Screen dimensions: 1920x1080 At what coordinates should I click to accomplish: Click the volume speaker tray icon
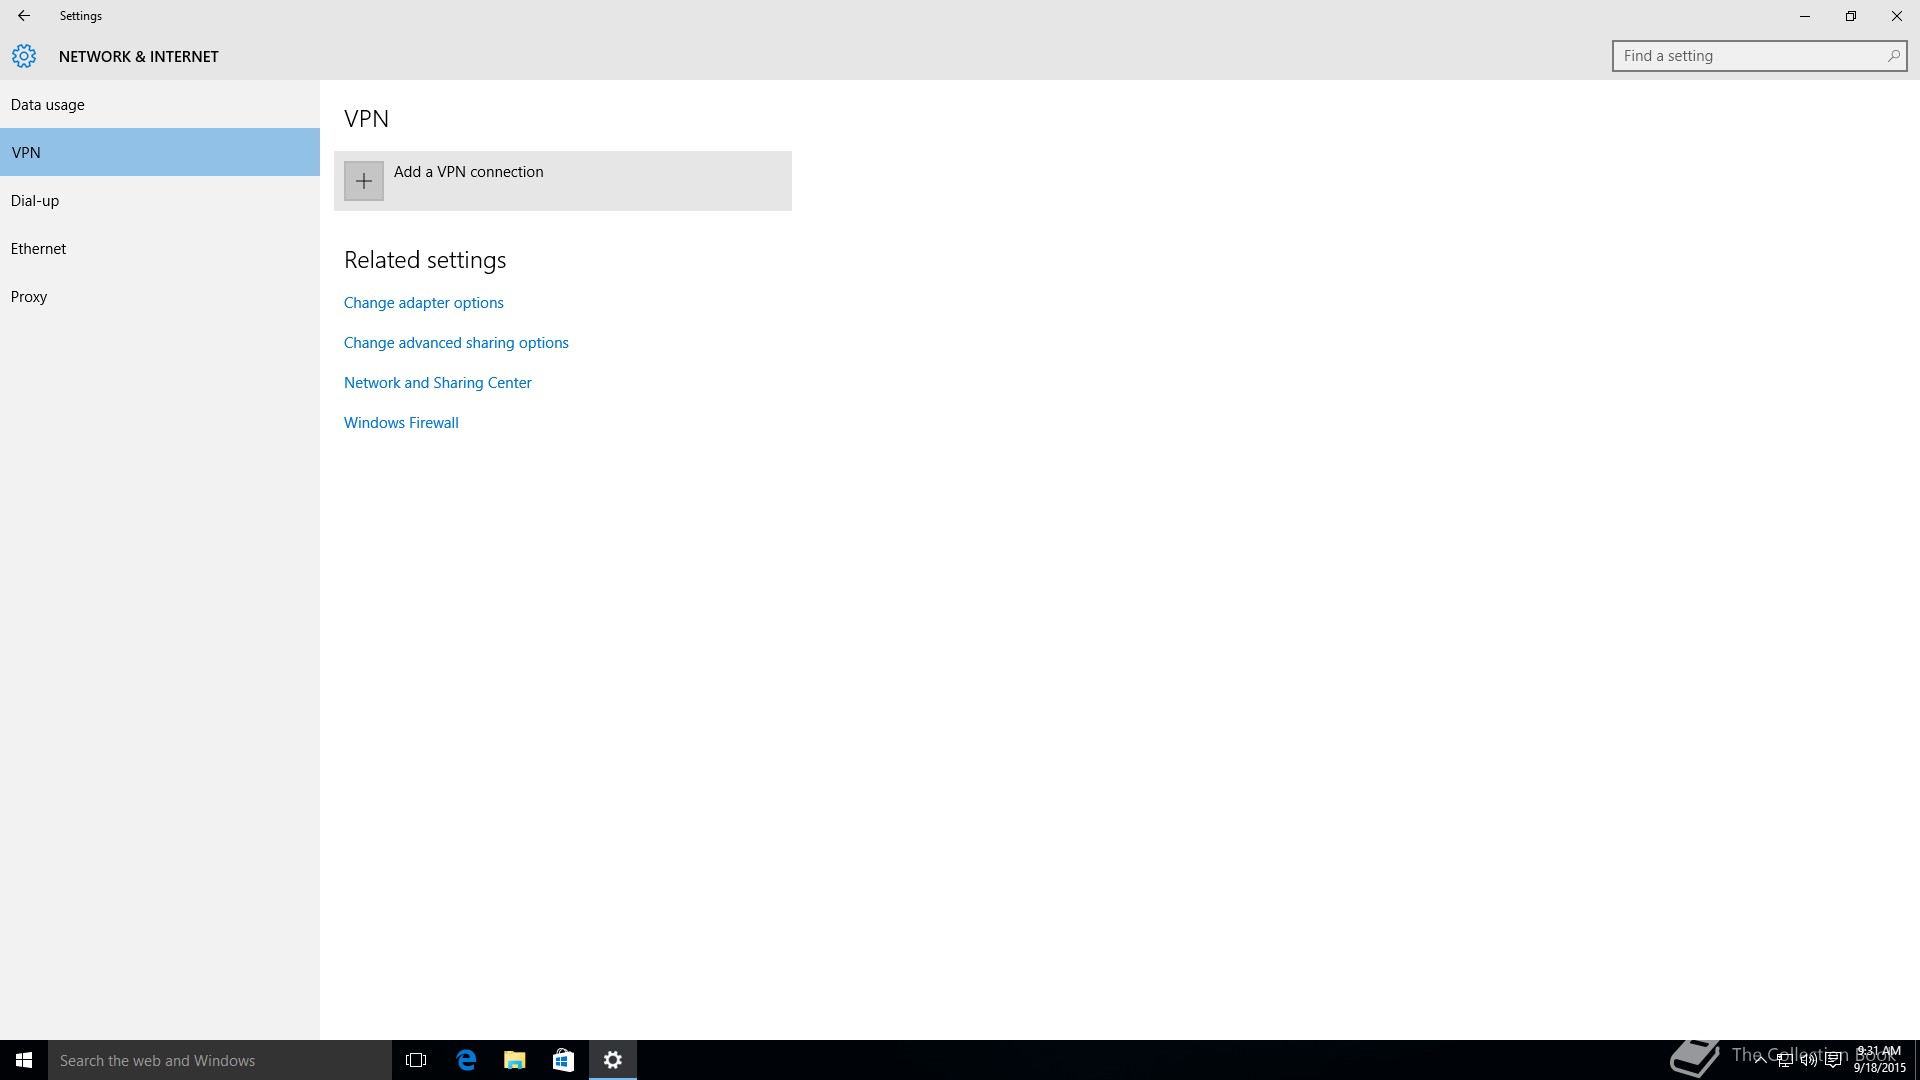click(x=1808, y=1060)
